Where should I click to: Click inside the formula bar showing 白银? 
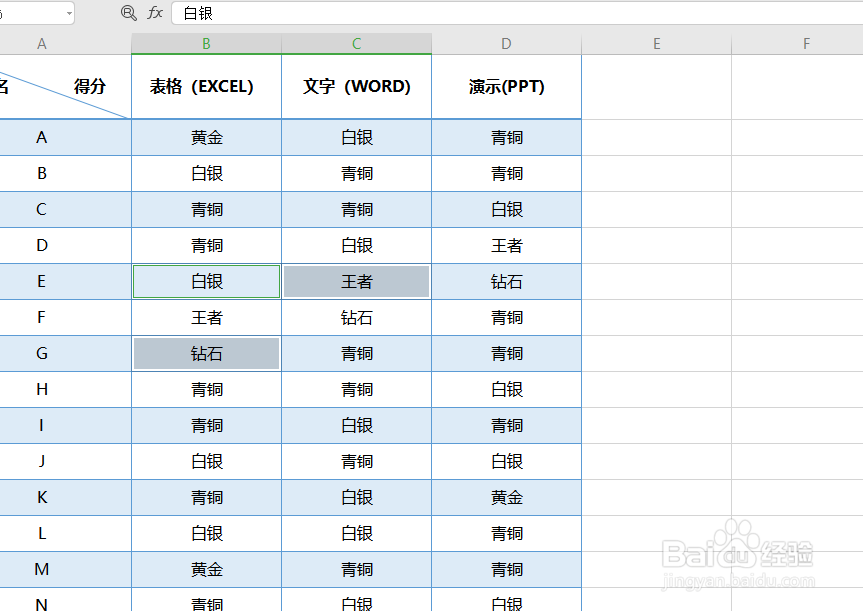coord(250,13)
